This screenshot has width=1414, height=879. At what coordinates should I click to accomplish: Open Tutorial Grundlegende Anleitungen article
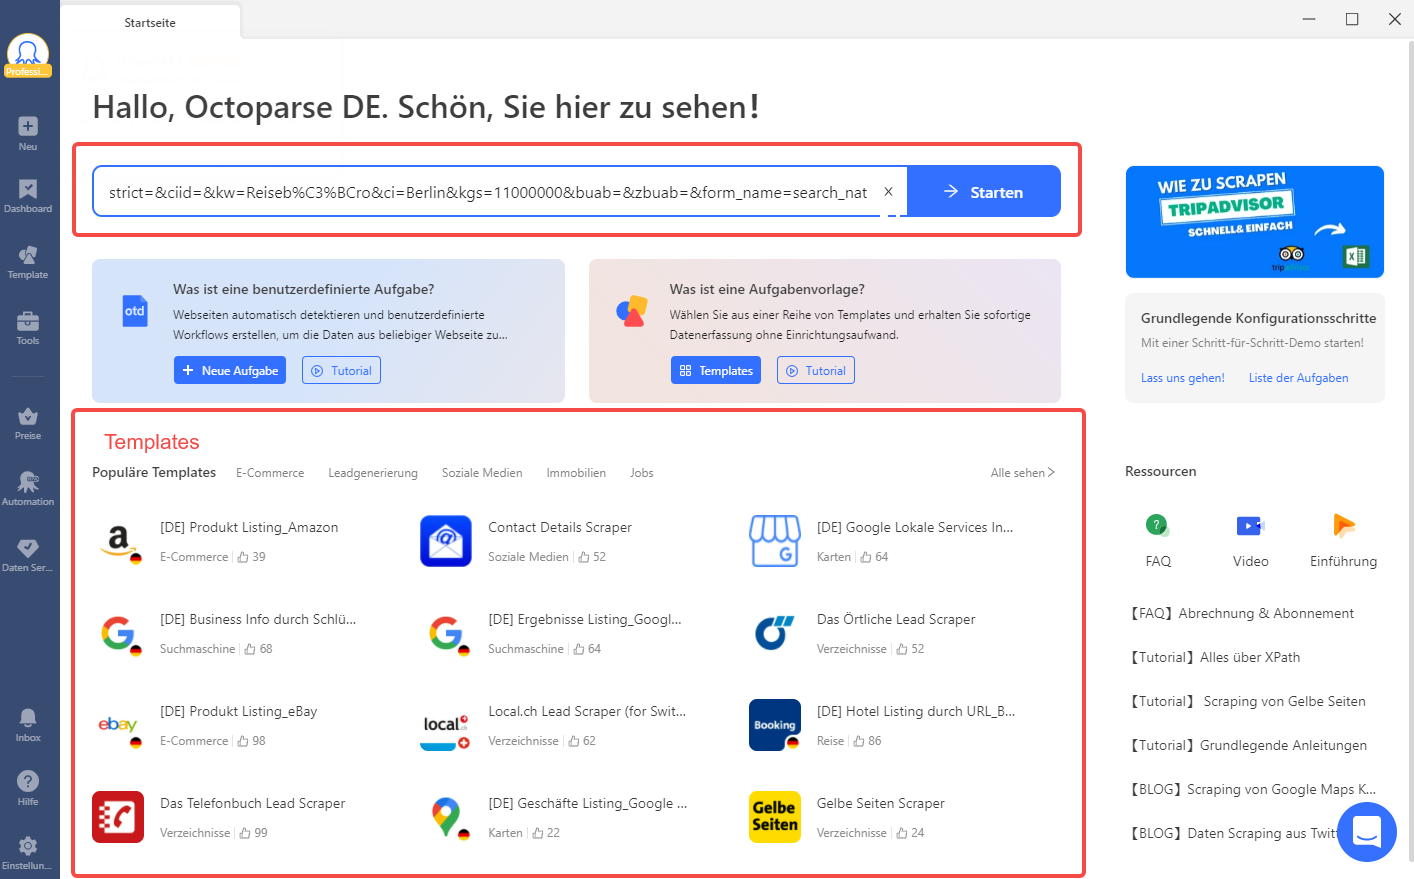tap(1248, 745)
